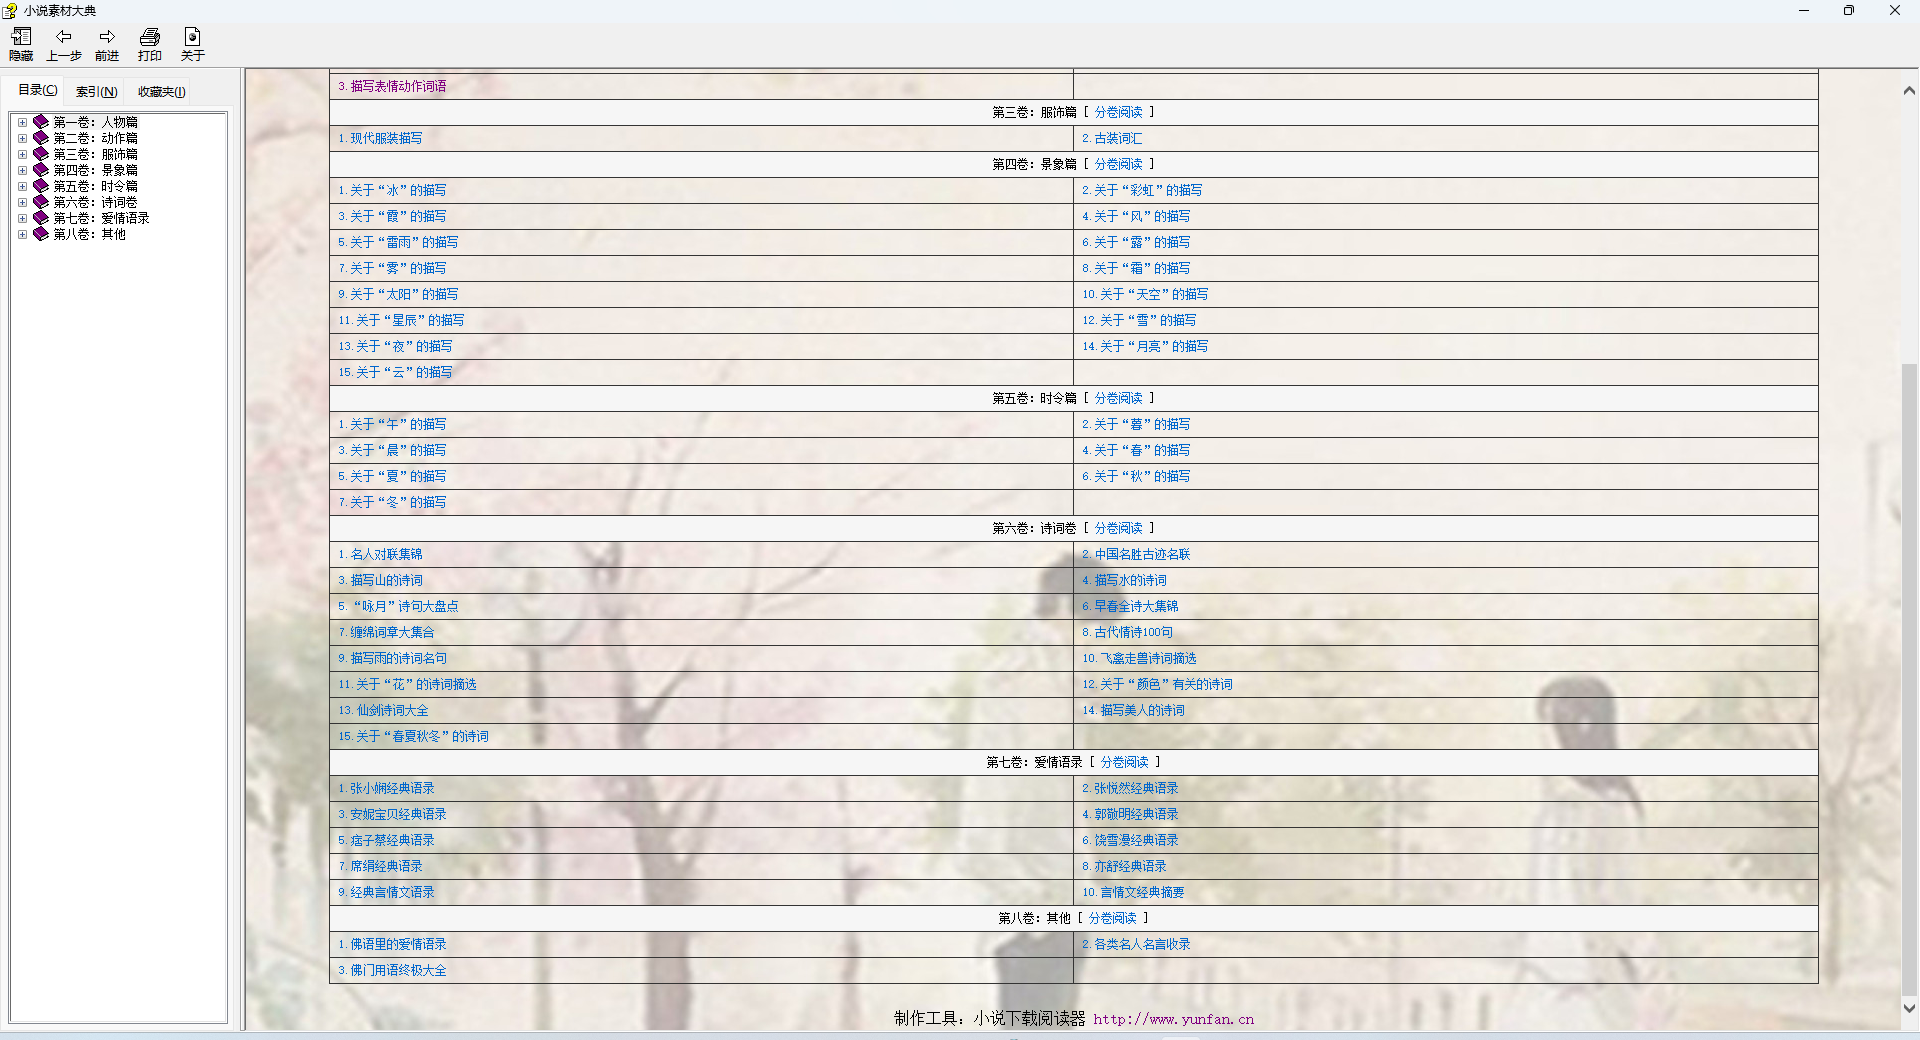
Task: Expand the 第六卷：诗词卷 tree node
Action: (22, 202)
